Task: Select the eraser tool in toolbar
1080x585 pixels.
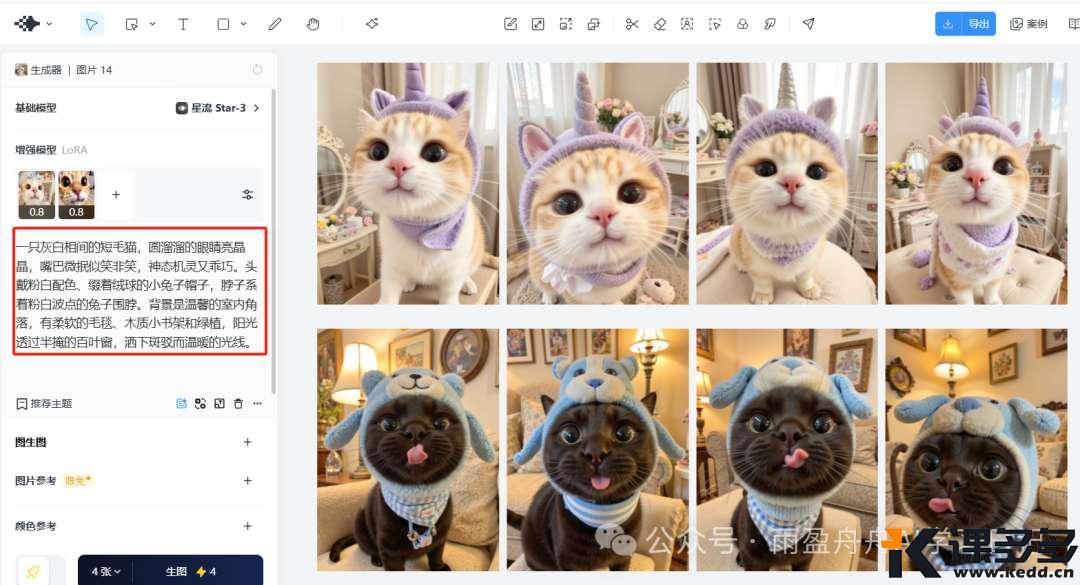Action: click(x=659, y=24)
